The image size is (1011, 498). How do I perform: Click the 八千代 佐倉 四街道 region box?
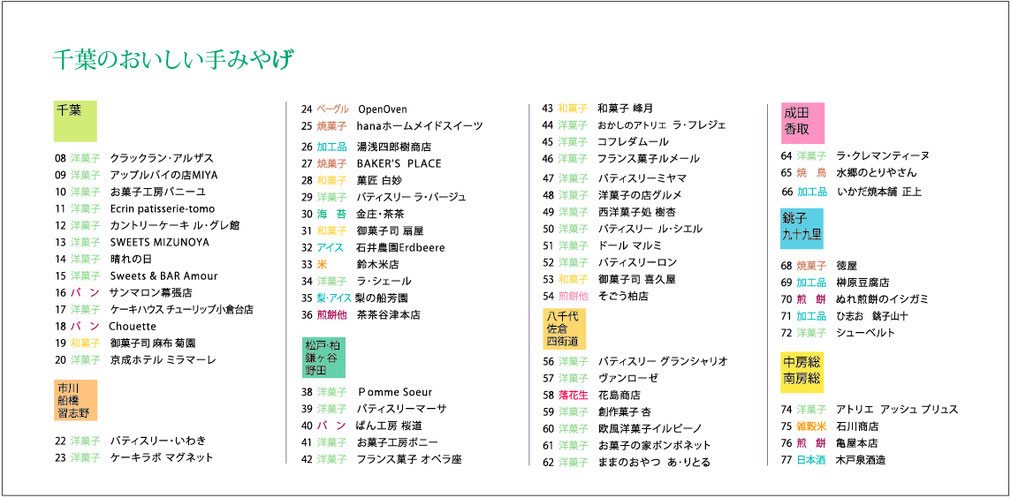tap(564, 328)
